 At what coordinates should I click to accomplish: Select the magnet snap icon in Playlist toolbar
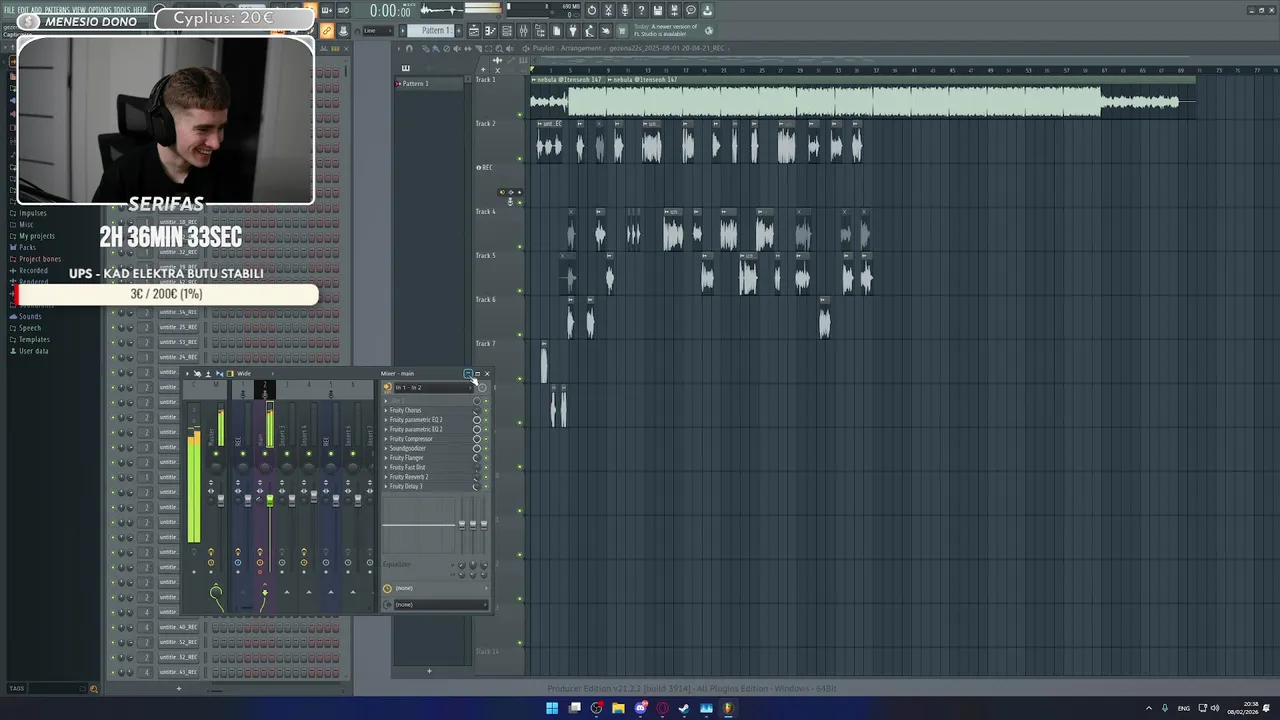point(409,48)
